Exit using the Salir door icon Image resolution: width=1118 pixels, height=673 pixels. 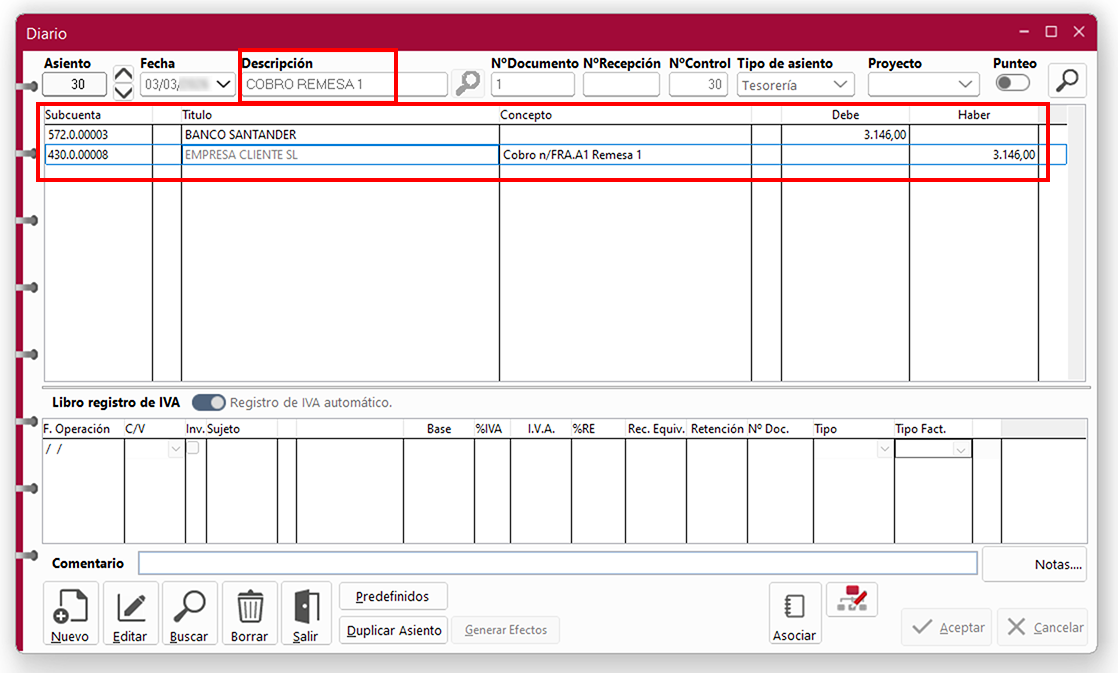point(306,612)
